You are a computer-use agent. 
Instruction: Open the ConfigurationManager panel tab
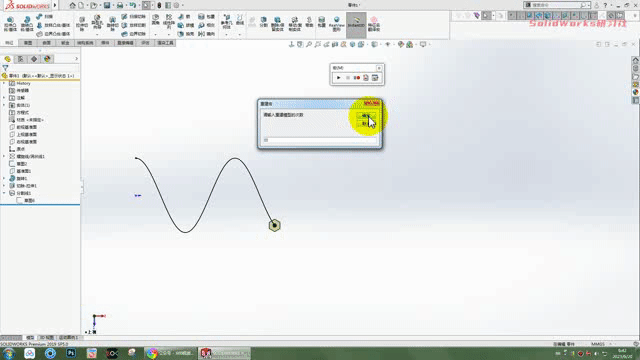[x=34, y=59]
